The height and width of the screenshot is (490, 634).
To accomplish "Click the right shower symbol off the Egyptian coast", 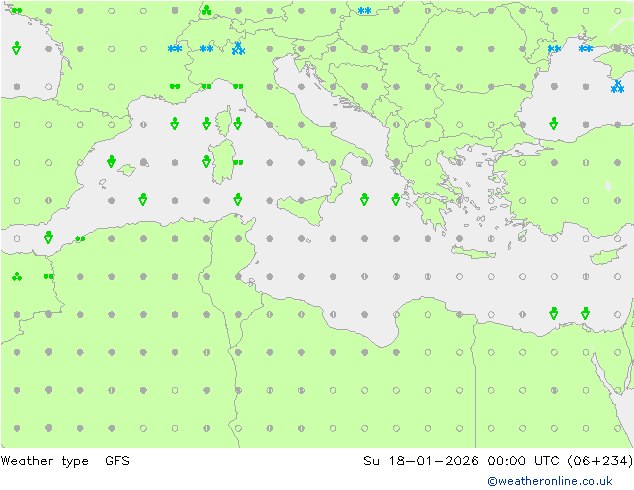I will 585,313.
